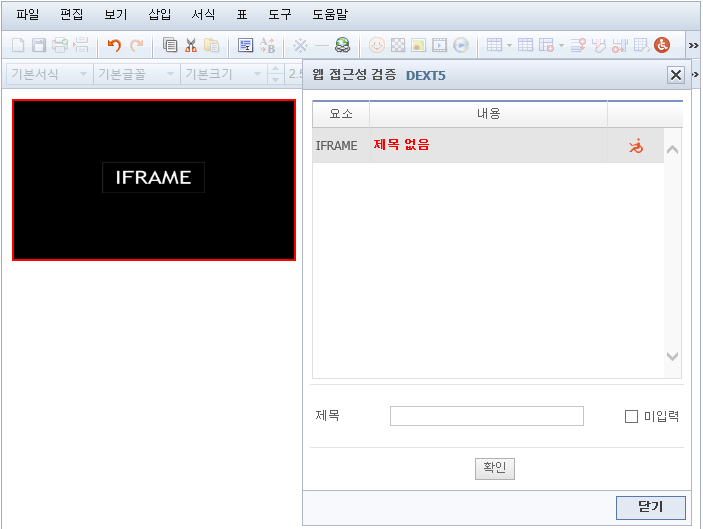Click the insert table grid icon
703x529 pixels.
pyautogui.click(x=494, y=45)
